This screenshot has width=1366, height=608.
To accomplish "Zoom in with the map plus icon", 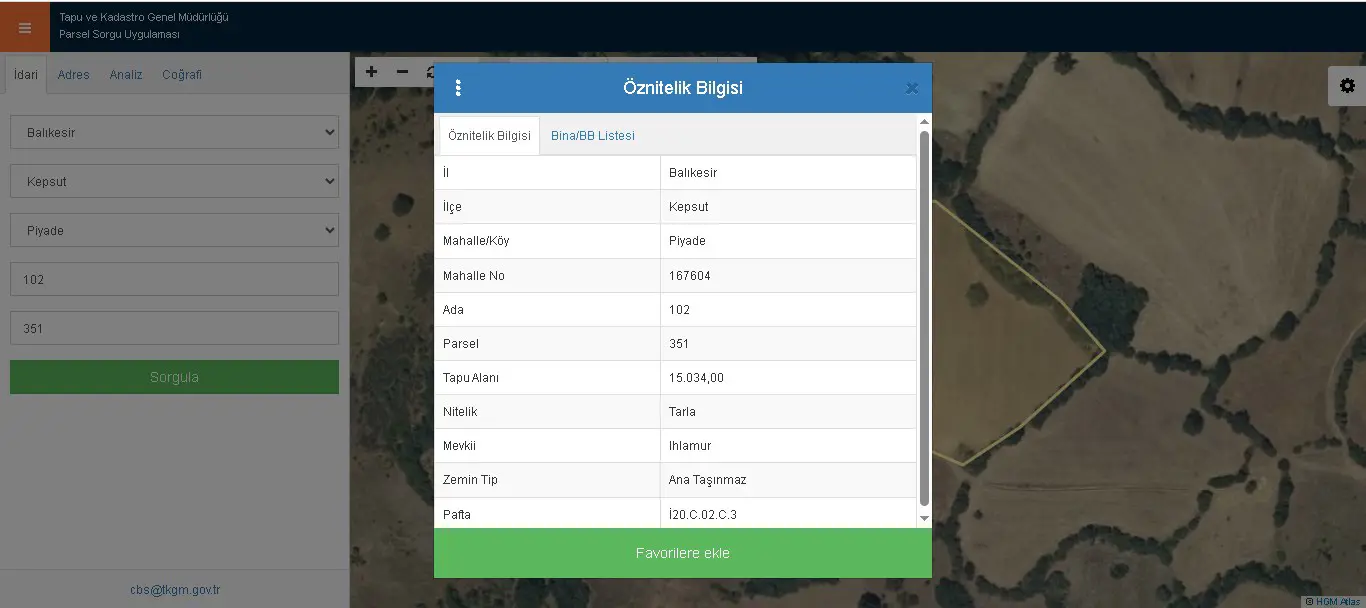I will pos(371,72).
